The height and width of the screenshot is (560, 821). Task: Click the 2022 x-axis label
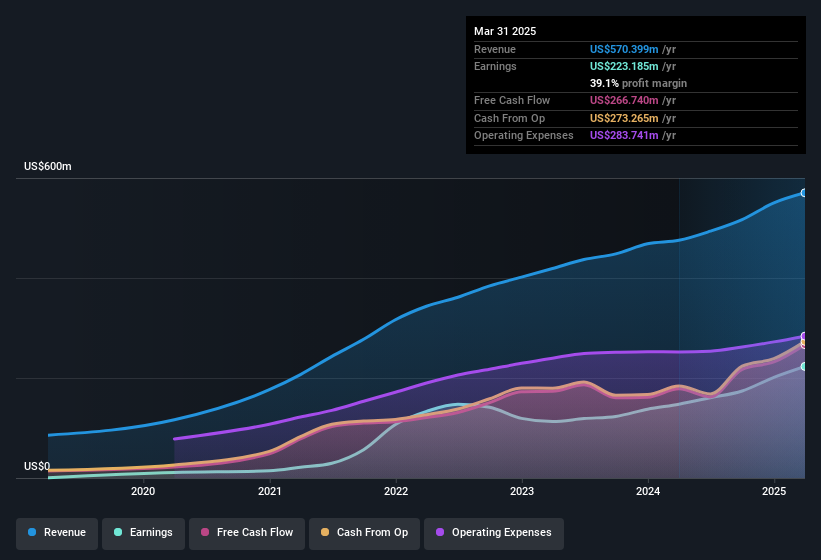click(x=396, y=491)
